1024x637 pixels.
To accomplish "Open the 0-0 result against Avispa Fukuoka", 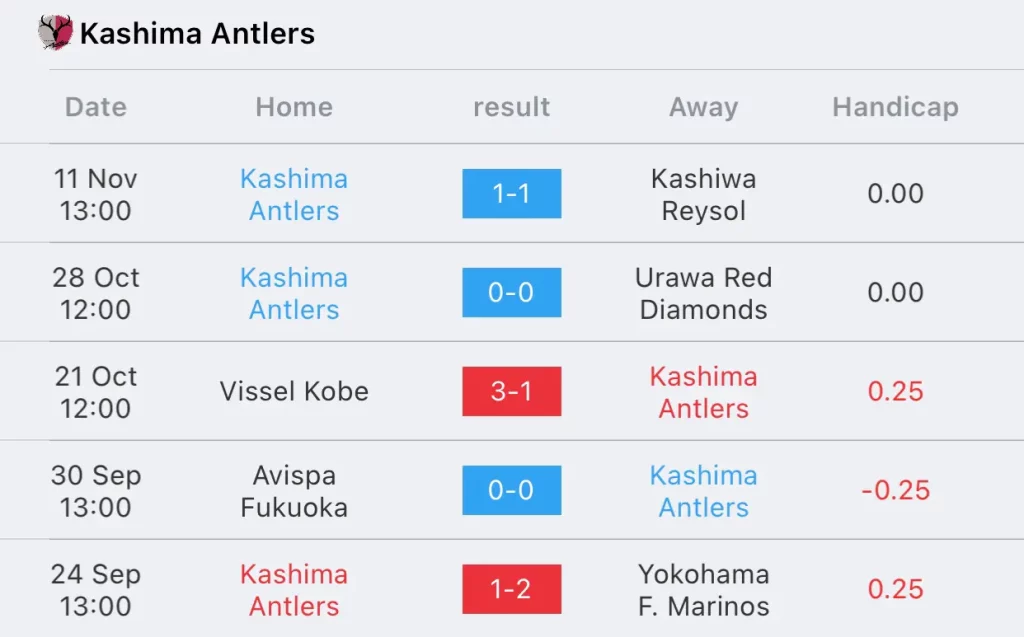I will 511,490.
